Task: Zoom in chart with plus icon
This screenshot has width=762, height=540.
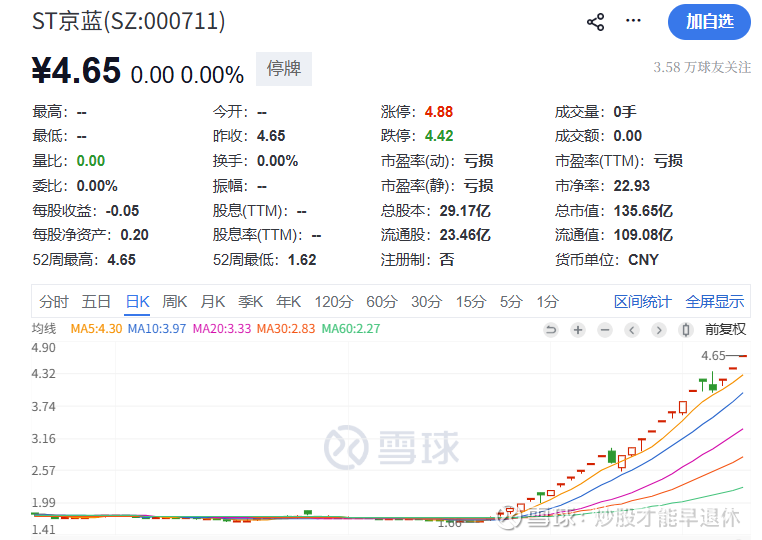Action: coord(578,330)
